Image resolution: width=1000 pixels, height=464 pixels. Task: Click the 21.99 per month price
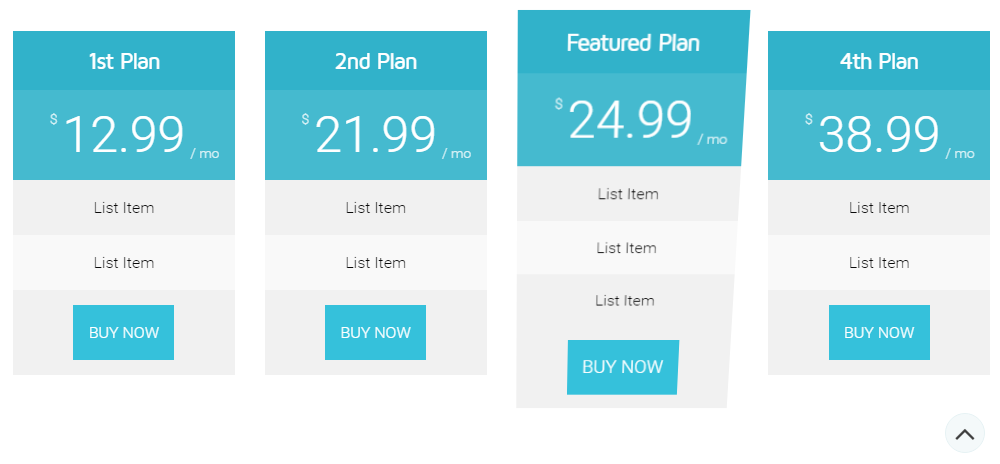376,135
